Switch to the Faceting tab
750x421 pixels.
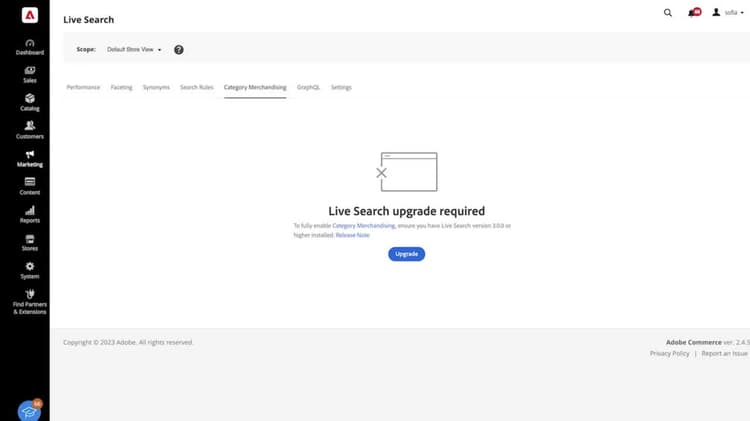pos(121,87)
